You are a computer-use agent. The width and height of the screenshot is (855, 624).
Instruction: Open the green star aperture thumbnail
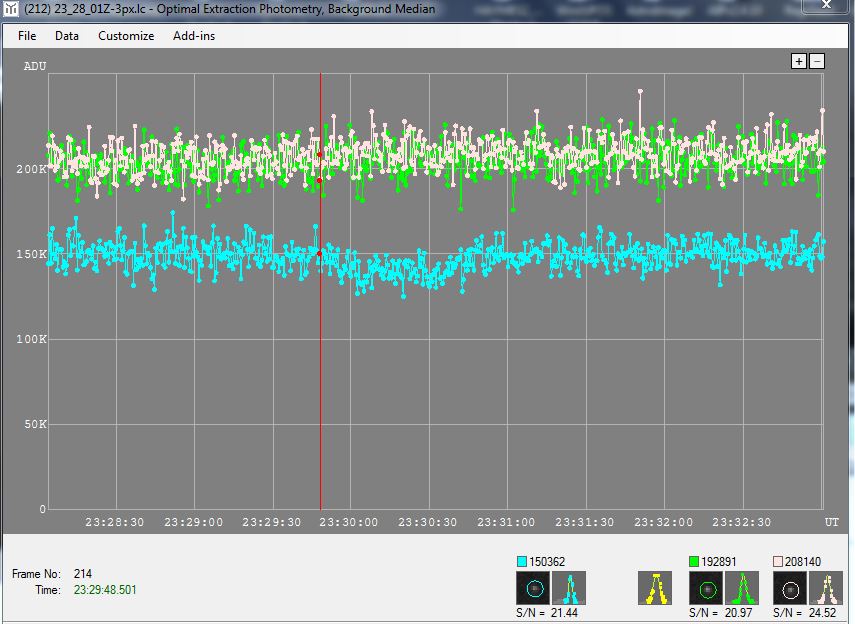pos(706,588)
